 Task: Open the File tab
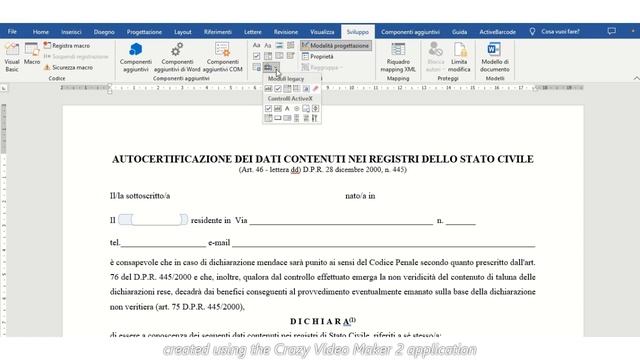tap(12, 31)
